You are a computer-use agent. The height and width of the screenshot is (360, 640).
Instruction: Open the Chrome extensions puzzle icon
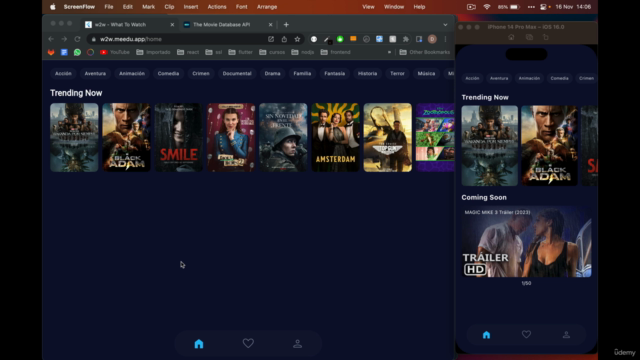point(405,39)
